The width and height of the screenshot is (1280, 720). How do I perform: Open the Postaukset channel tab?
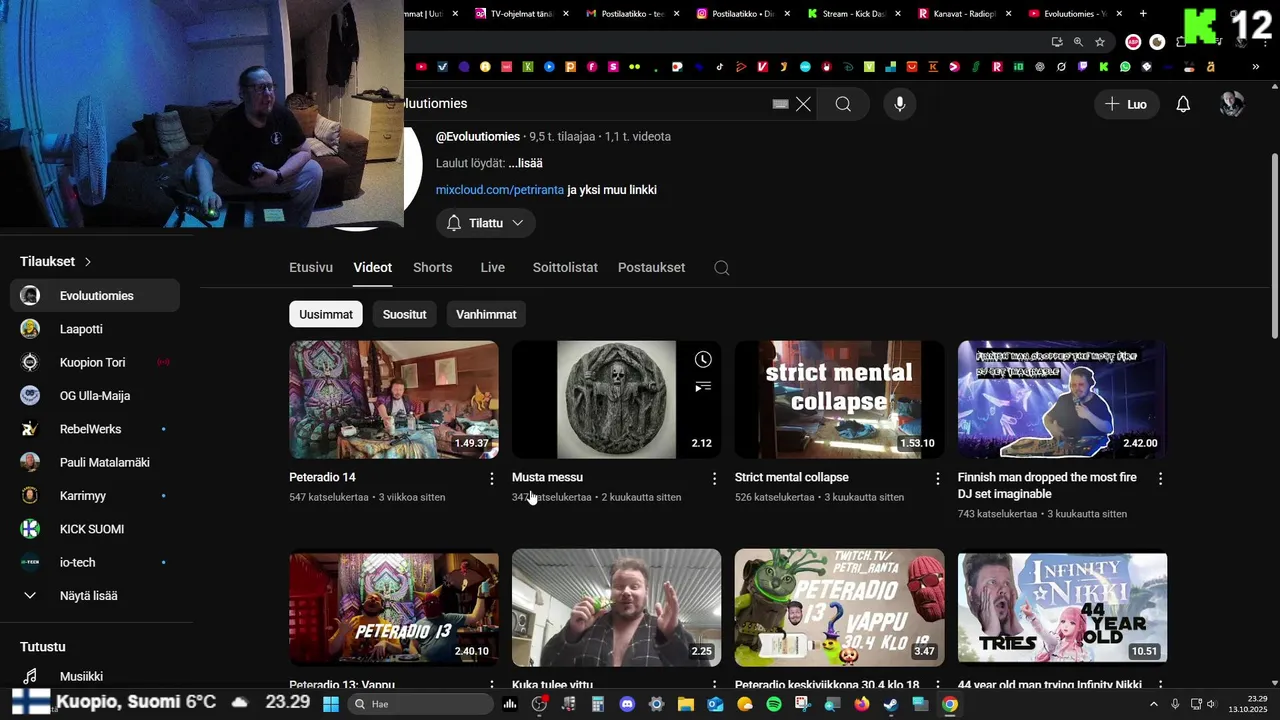pyautogui.click(x=651, y=268)
